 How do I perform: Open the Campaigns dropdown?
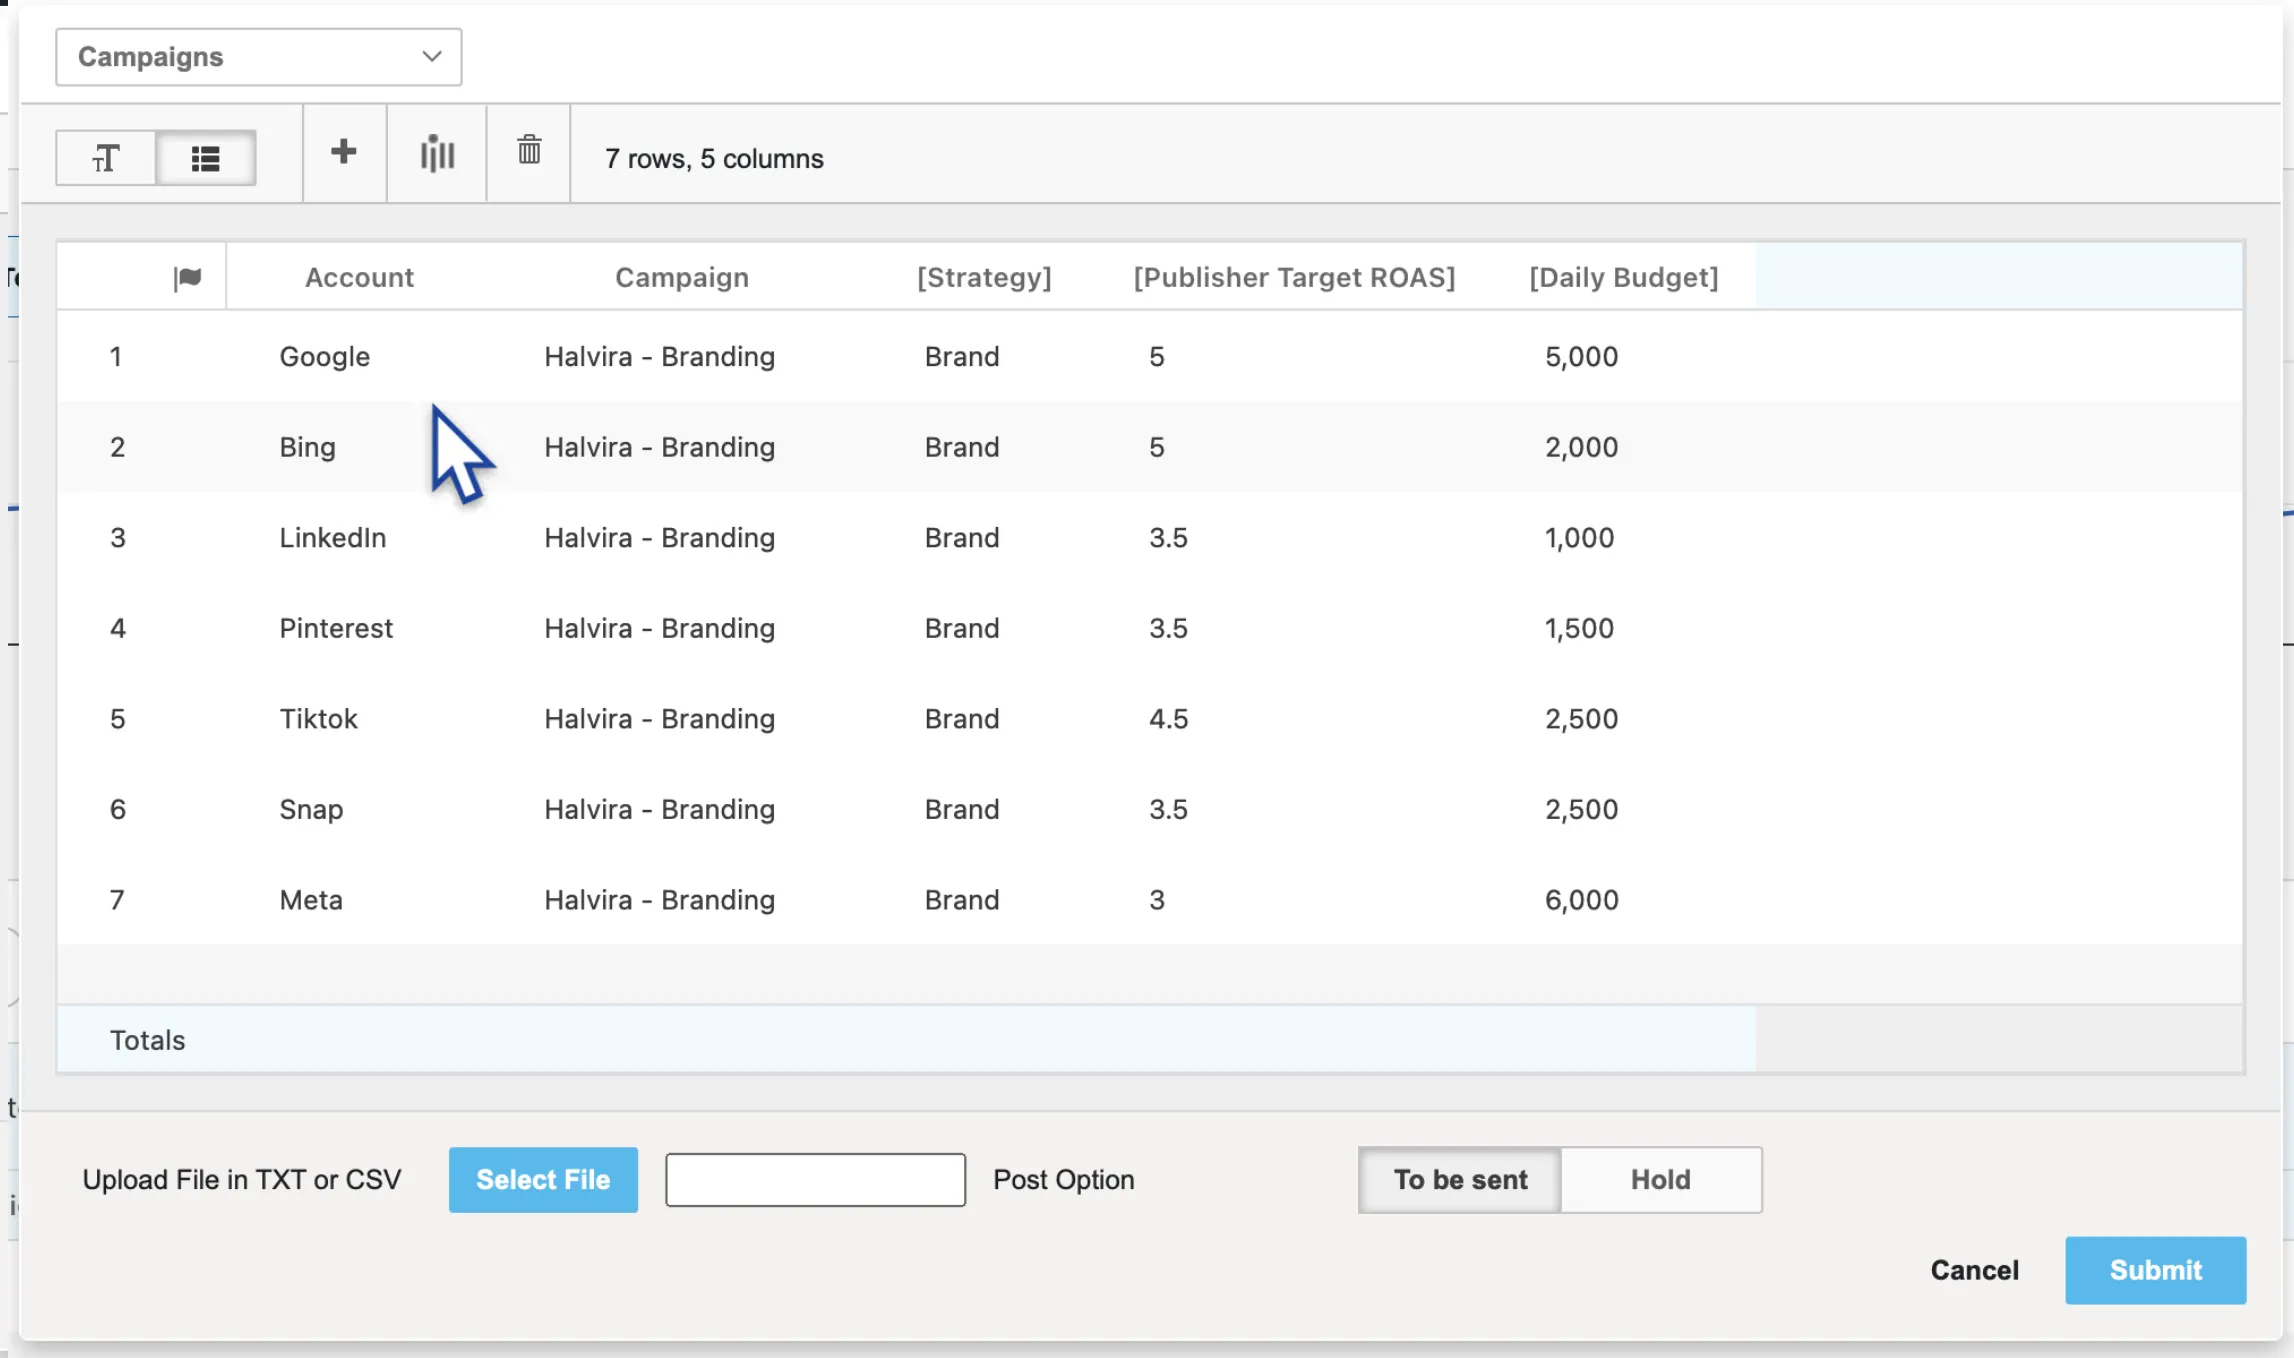click(258, 57)
